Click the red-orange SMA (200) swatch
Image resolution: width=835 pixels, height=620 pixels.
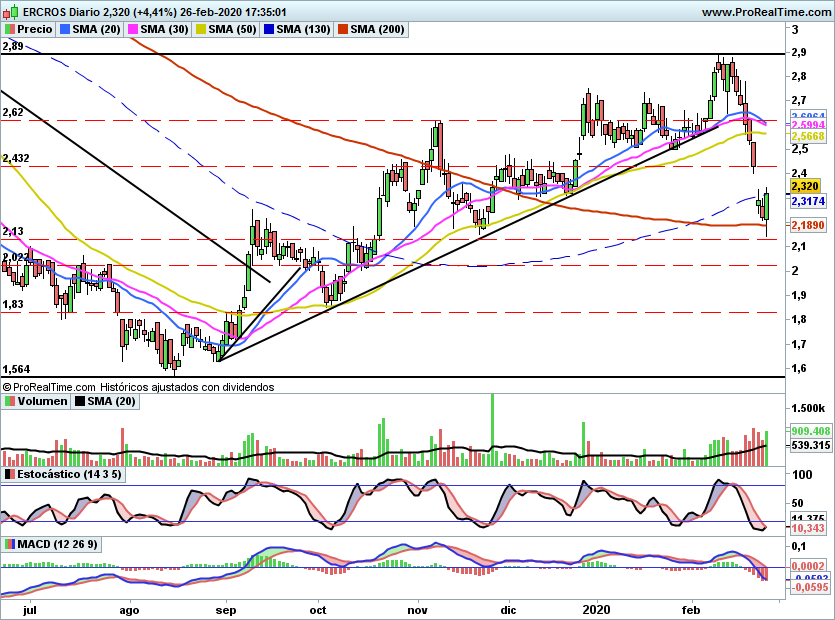click(343, 29)
